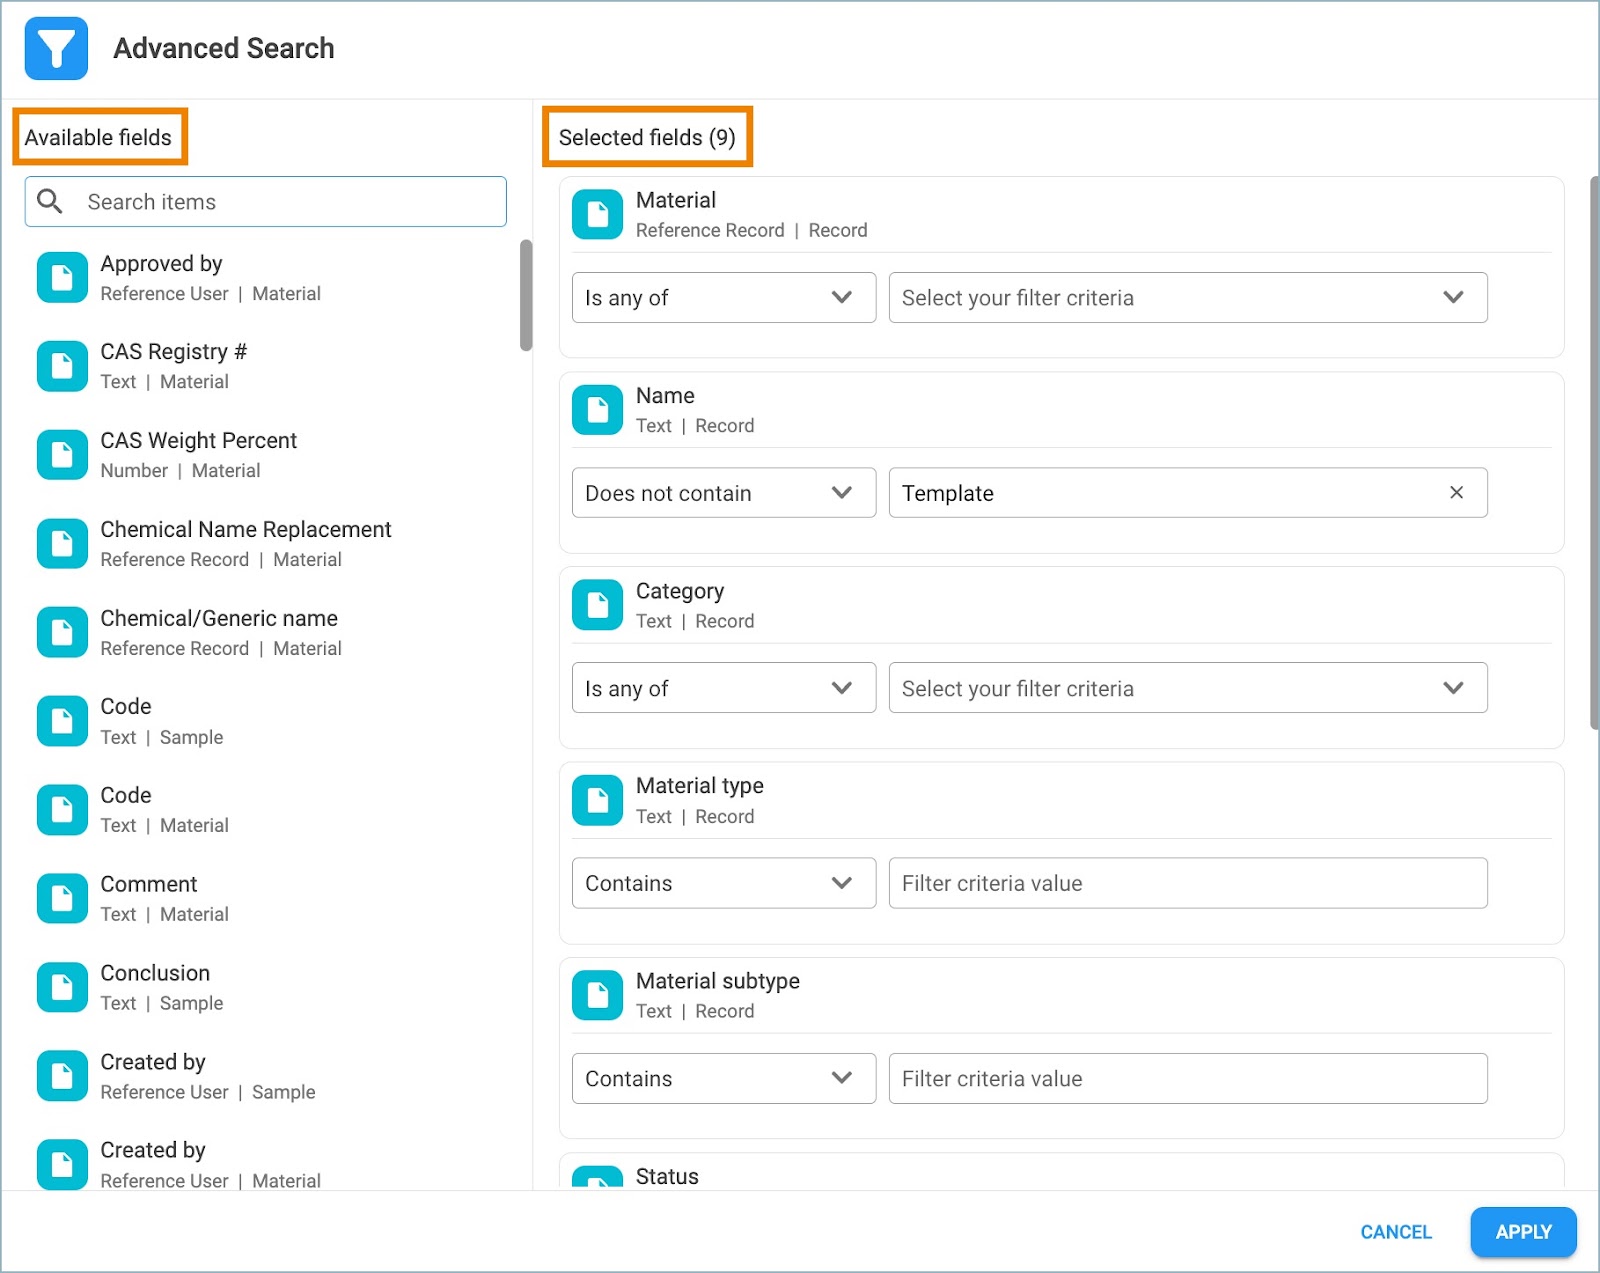Click the 'Status' selected field title
Screen dimensions: 1600x1273
click(667, 1176)
